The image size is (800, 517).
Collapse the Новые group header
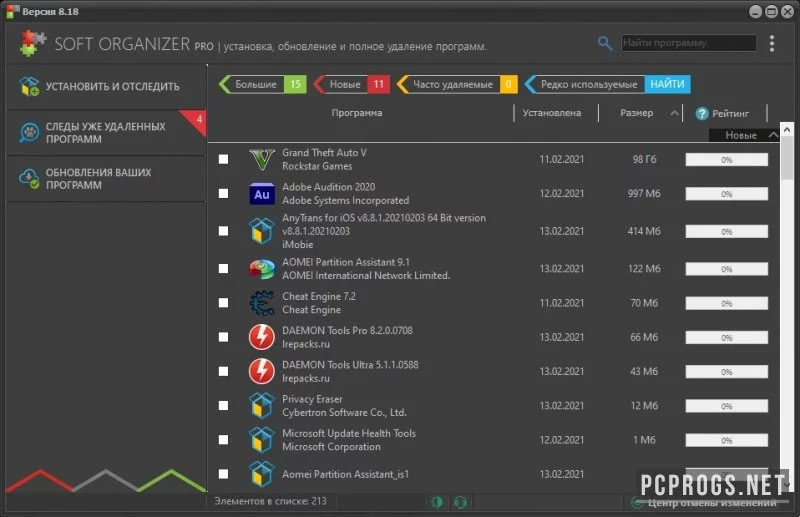(x=744, y=135)
